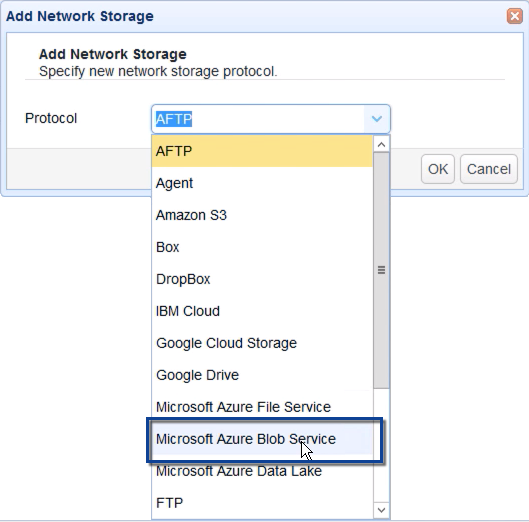Select Google Drive option
Viewport: 529px width, 522px height.
[262, 375]
